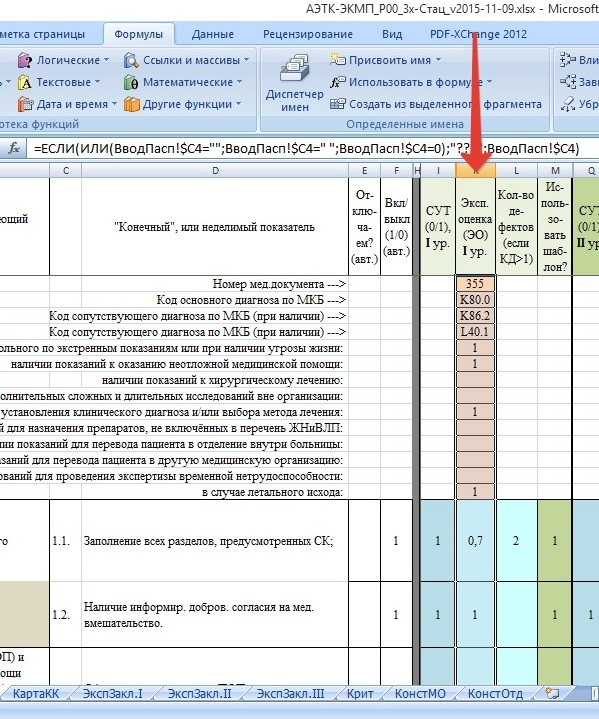Expand the Ссылки и массивы dropdown arrow
599x719 pixels.
click(x=246, y=60)
